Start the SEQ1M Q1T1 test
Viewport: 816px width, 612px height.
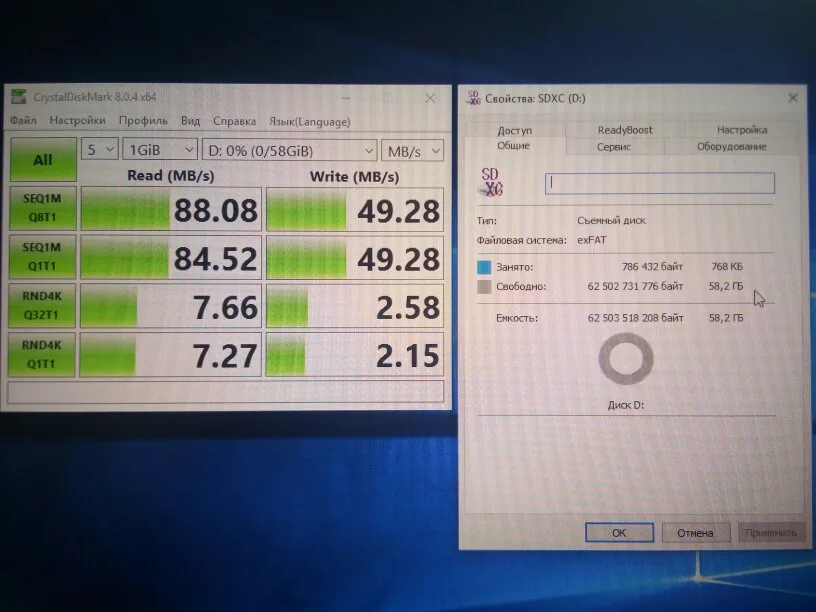click(x=42, y=257)
